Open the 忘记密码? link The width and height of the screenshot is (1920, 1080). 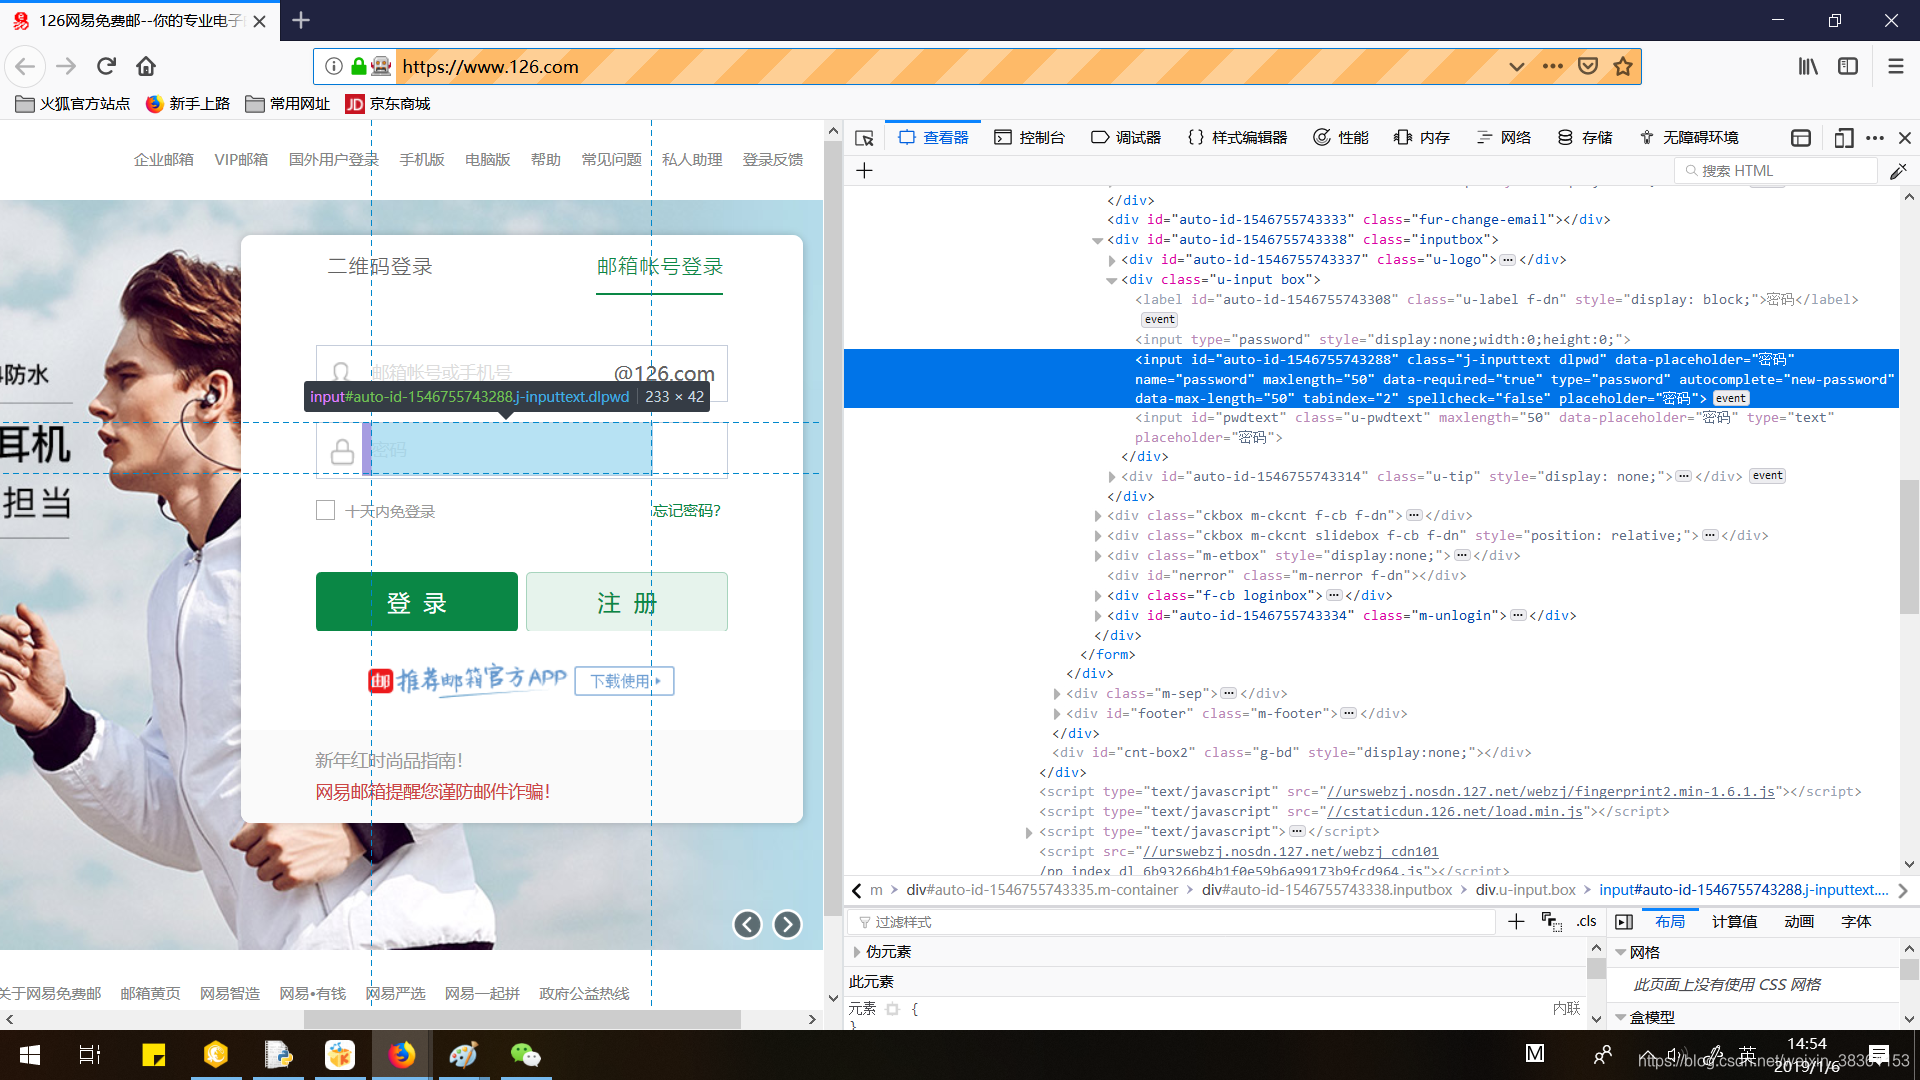[686, 510]
